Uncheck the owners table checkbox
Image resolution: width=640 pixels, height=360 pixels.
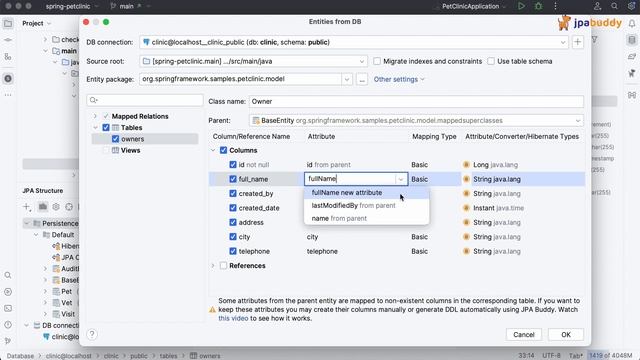[116, 139]
